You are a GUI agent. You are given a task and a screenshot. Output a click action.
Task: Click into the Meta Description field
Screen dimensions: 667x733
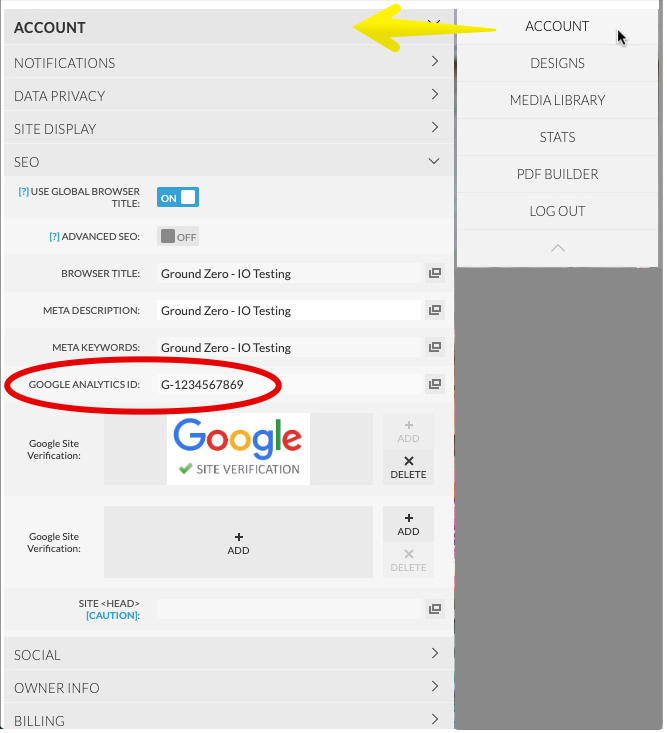[290, 312]
